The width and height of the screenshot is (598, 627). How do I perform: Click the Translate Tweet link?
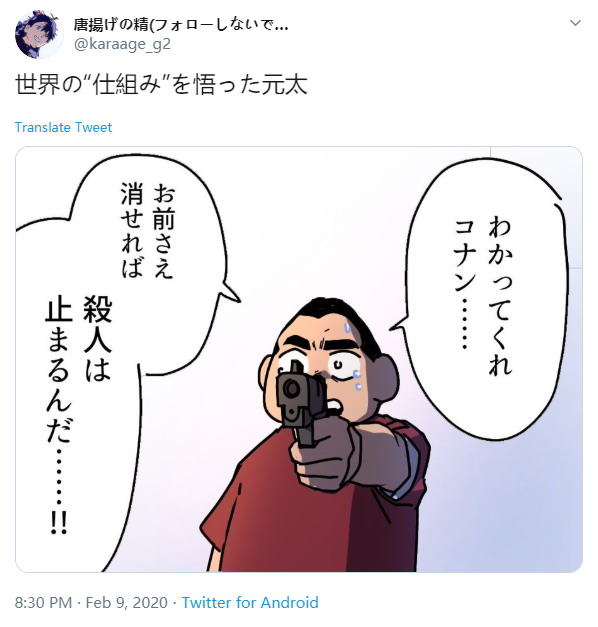(63, 127)
